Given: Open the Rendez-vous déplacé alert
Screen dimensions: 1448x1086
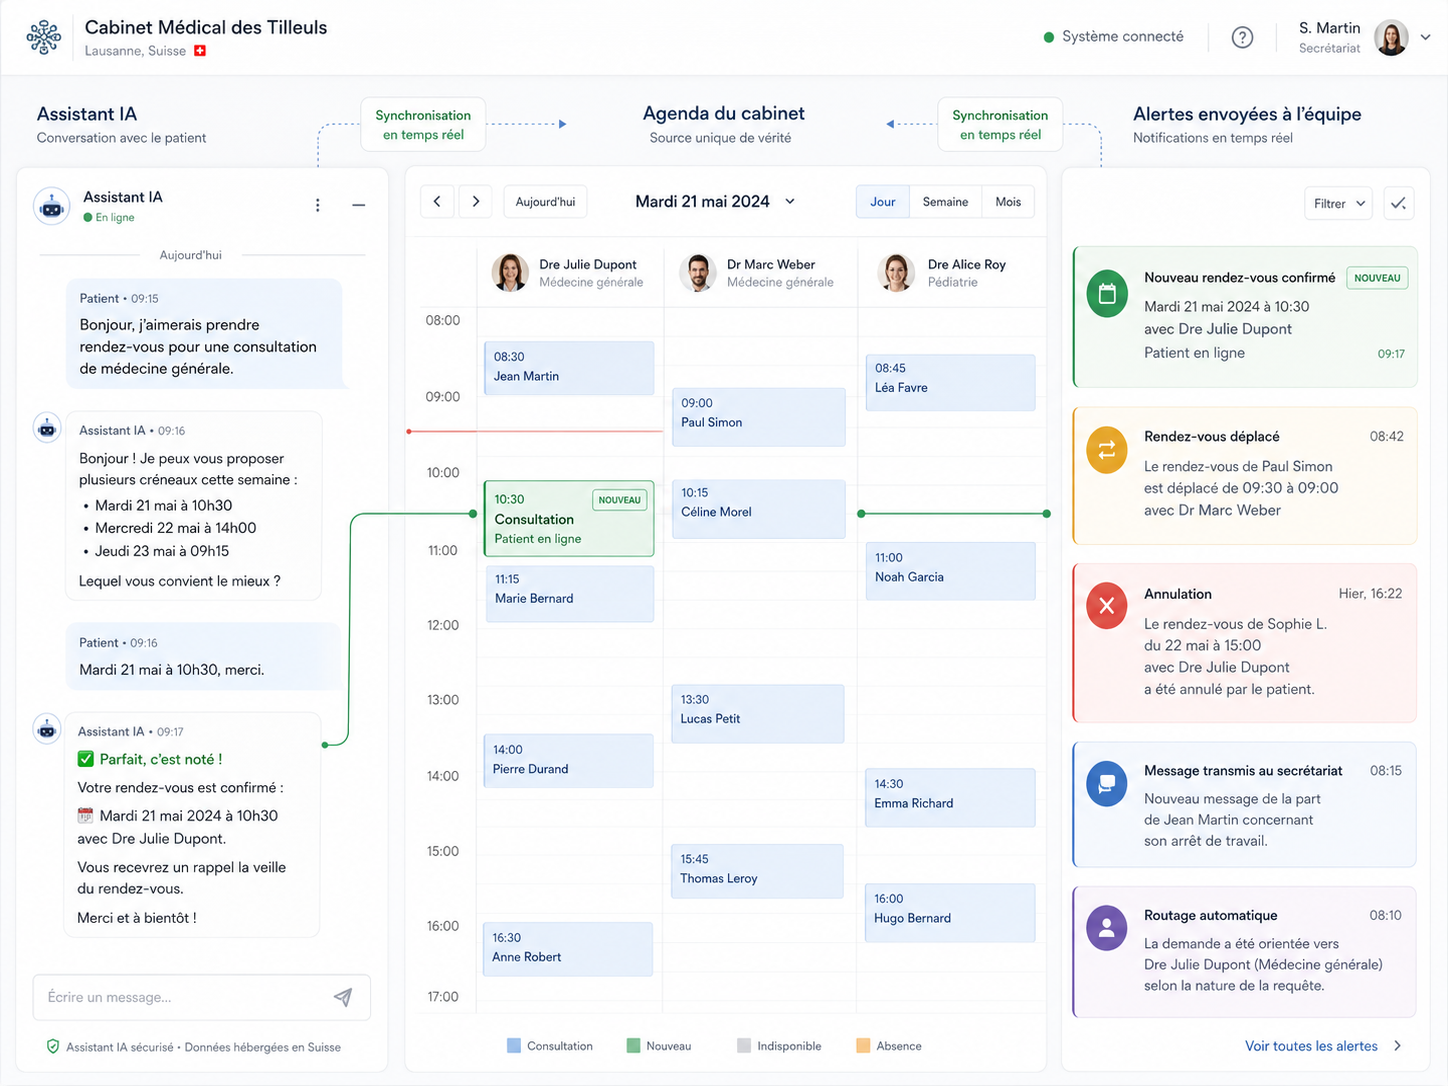Looking at the screenshot, I should click(x=1245, y=475).
